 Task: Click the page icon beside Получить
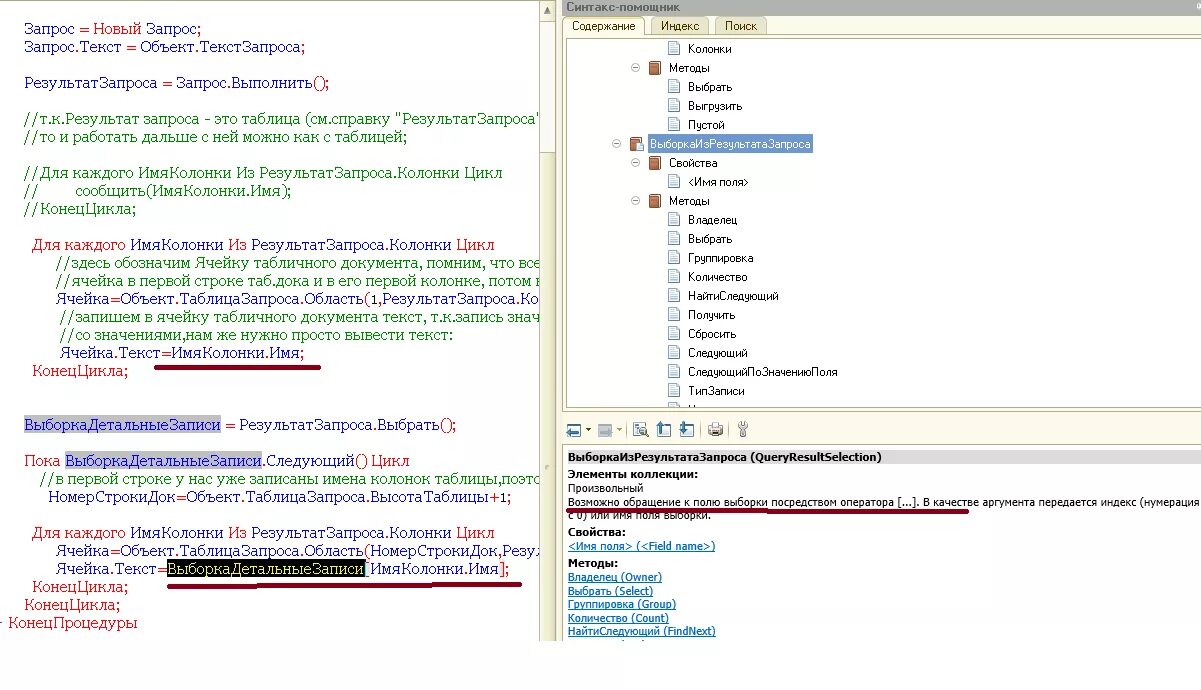pos(674,314)
